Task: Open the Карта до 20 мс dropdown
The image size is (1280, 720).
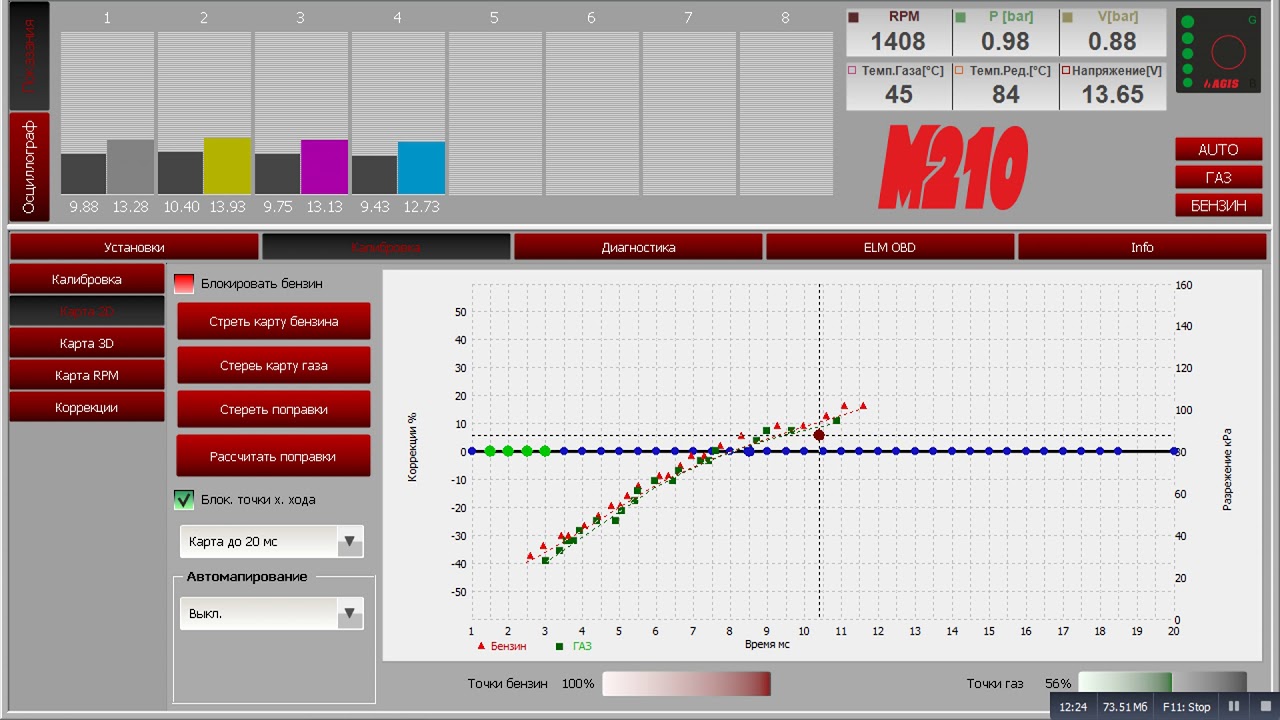Action: pos(272,542)
